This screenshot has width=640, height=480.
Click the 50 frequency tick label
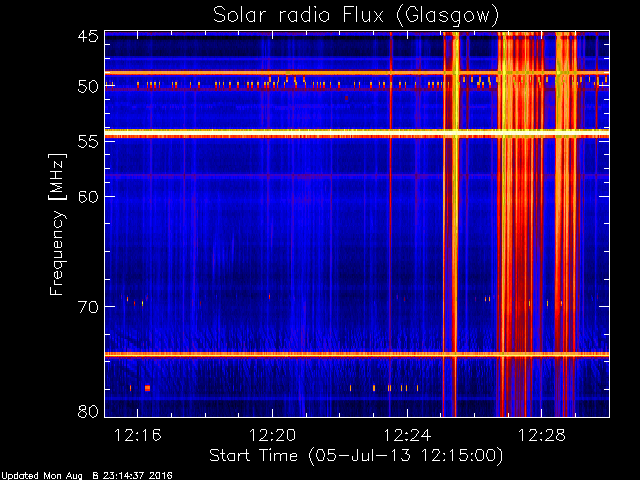pyautogui.click(x=88, y=87)
